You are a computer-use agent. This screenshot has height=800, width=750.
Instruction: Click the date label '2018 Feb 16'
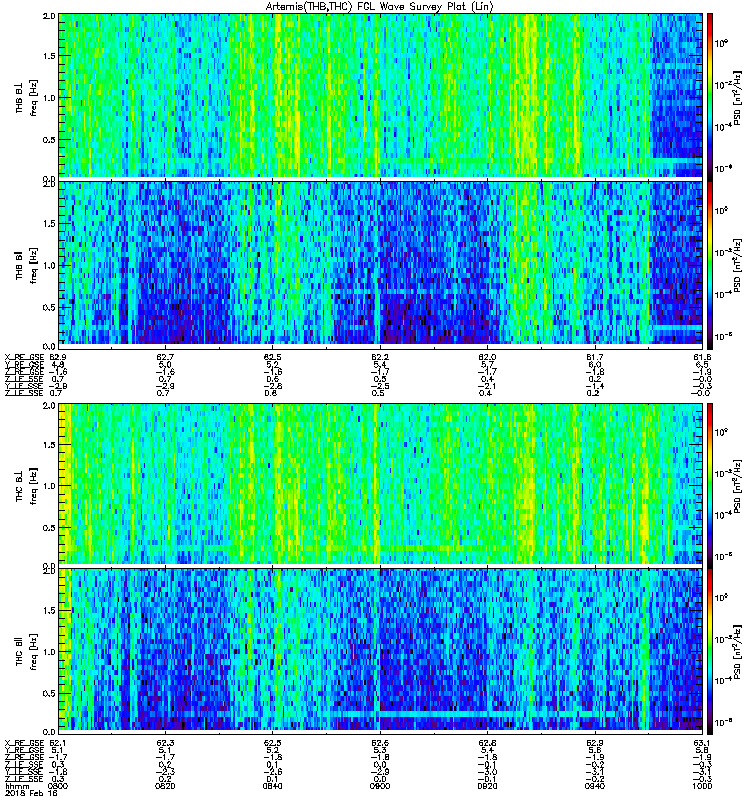31,793
